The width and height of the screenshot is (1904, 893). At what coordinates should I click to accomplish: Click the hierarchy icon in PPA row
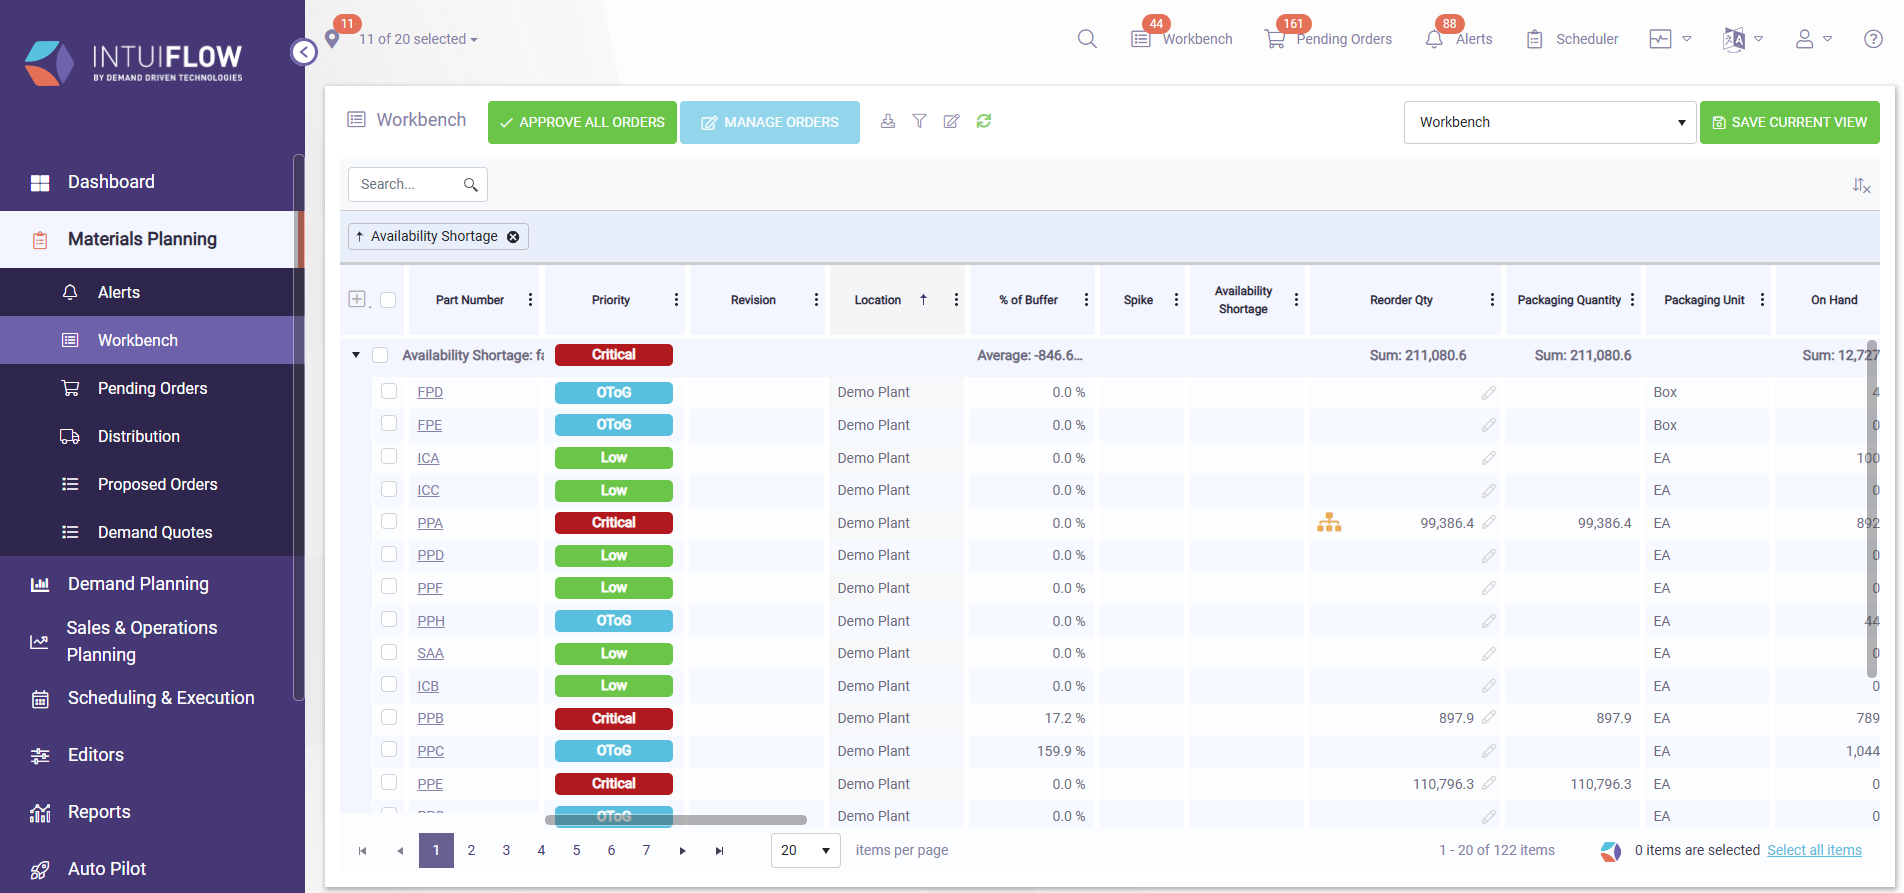(1329, 523)
